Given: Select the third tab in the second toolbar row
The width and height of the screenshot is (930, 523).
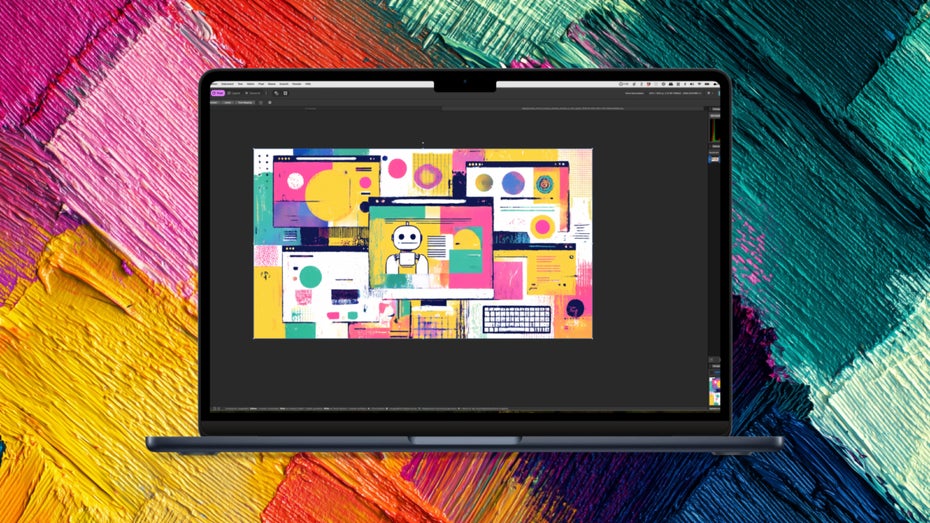Looking at the screenshot, I should 245,102.
